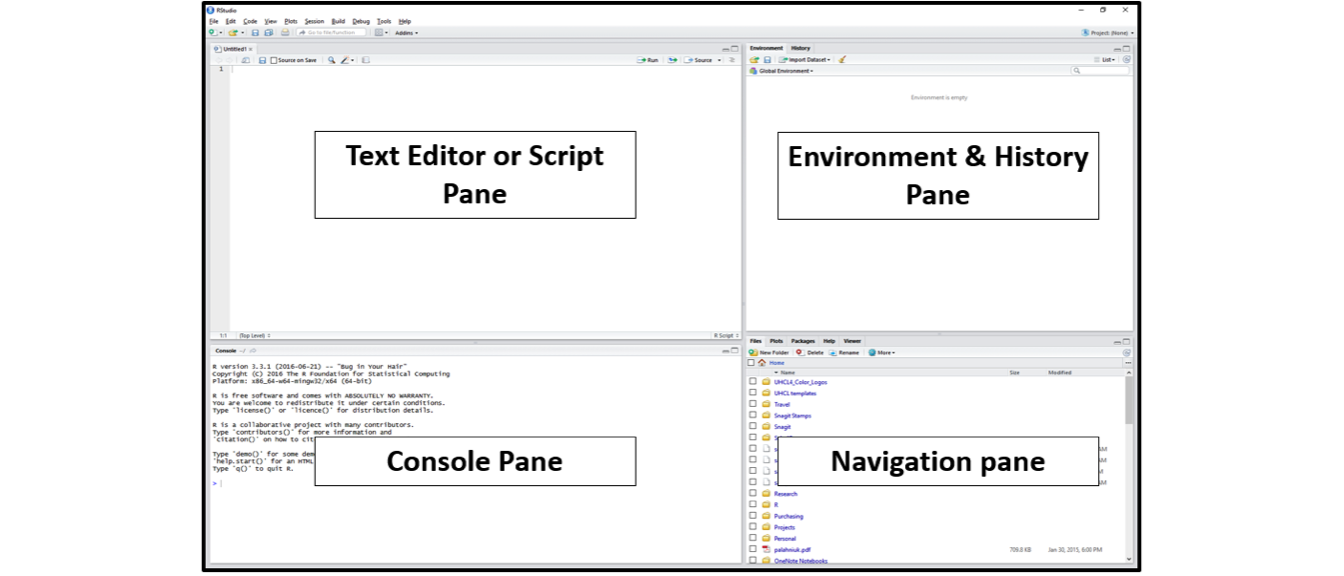The width and height of the screenshot is (1344, 576).
Task: Click the Save Workspace icon in Environment pane
Action: coord(767,60)
